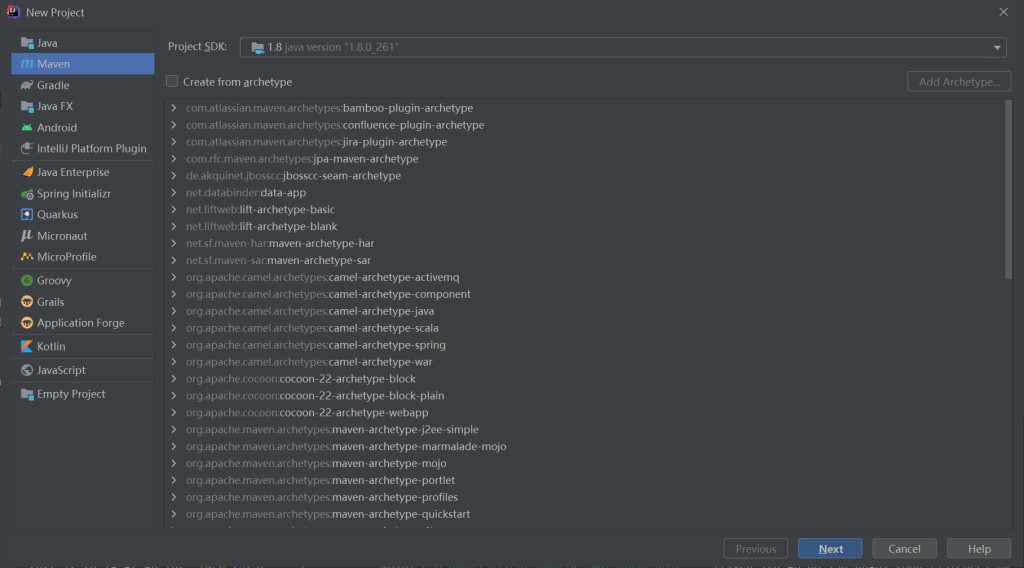Select camel-archetype-activemq row text

[323, 277]
